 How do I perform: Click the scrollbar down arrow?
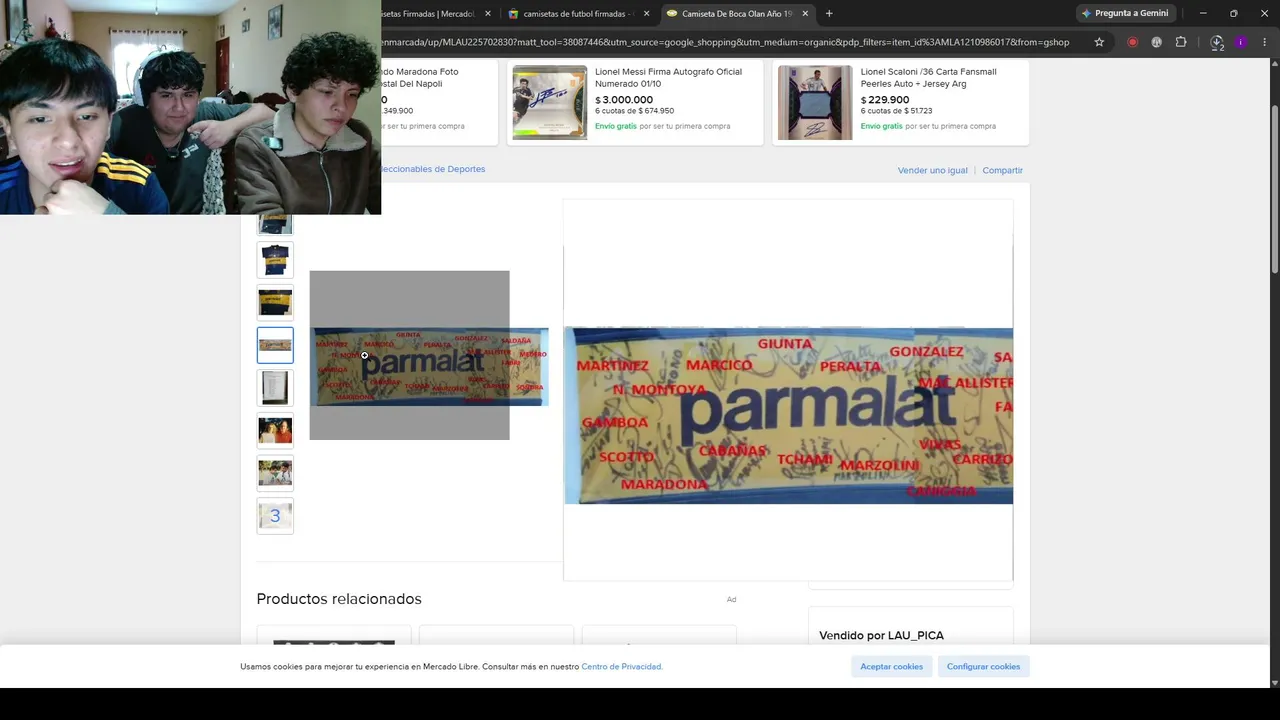pyautogui.click(x=1274, y=683)
